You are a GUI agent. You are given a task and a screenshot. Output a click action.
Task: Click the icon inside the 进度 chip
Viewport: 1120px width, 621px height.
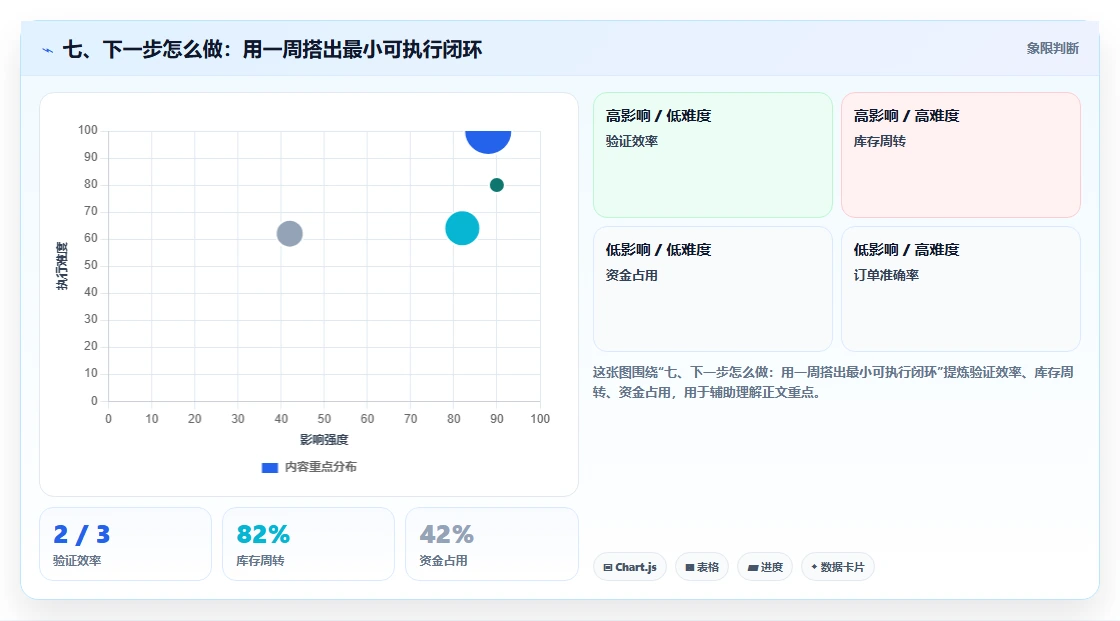click(752, 567)
